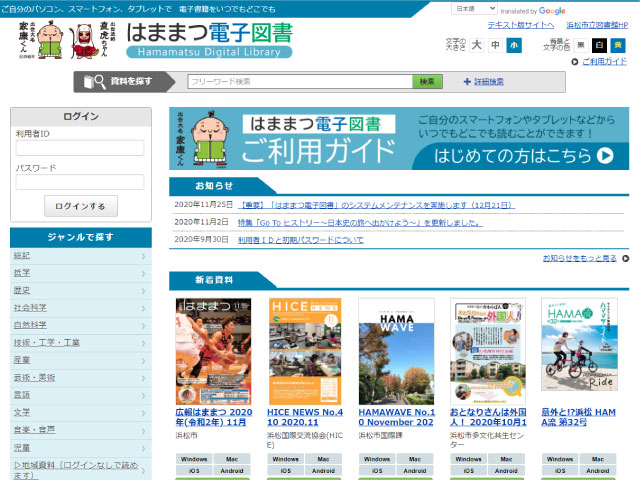Choose black background color option 黒

[581, 45]
